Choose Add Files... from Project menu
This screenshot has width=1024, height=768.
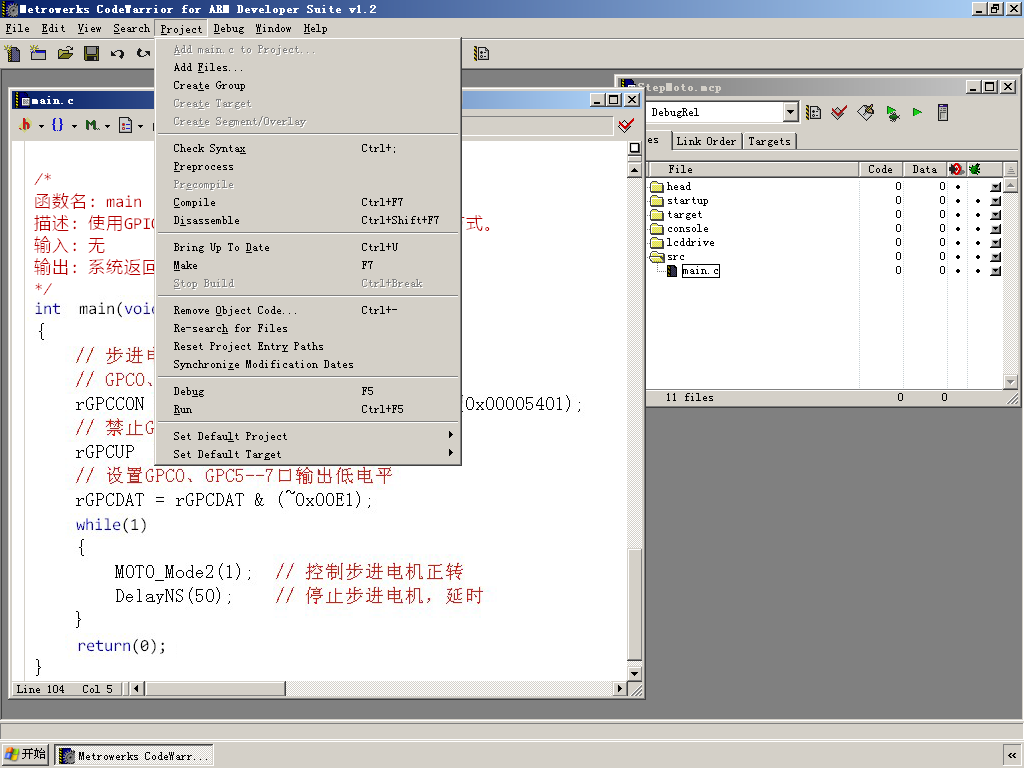[308, 67]
